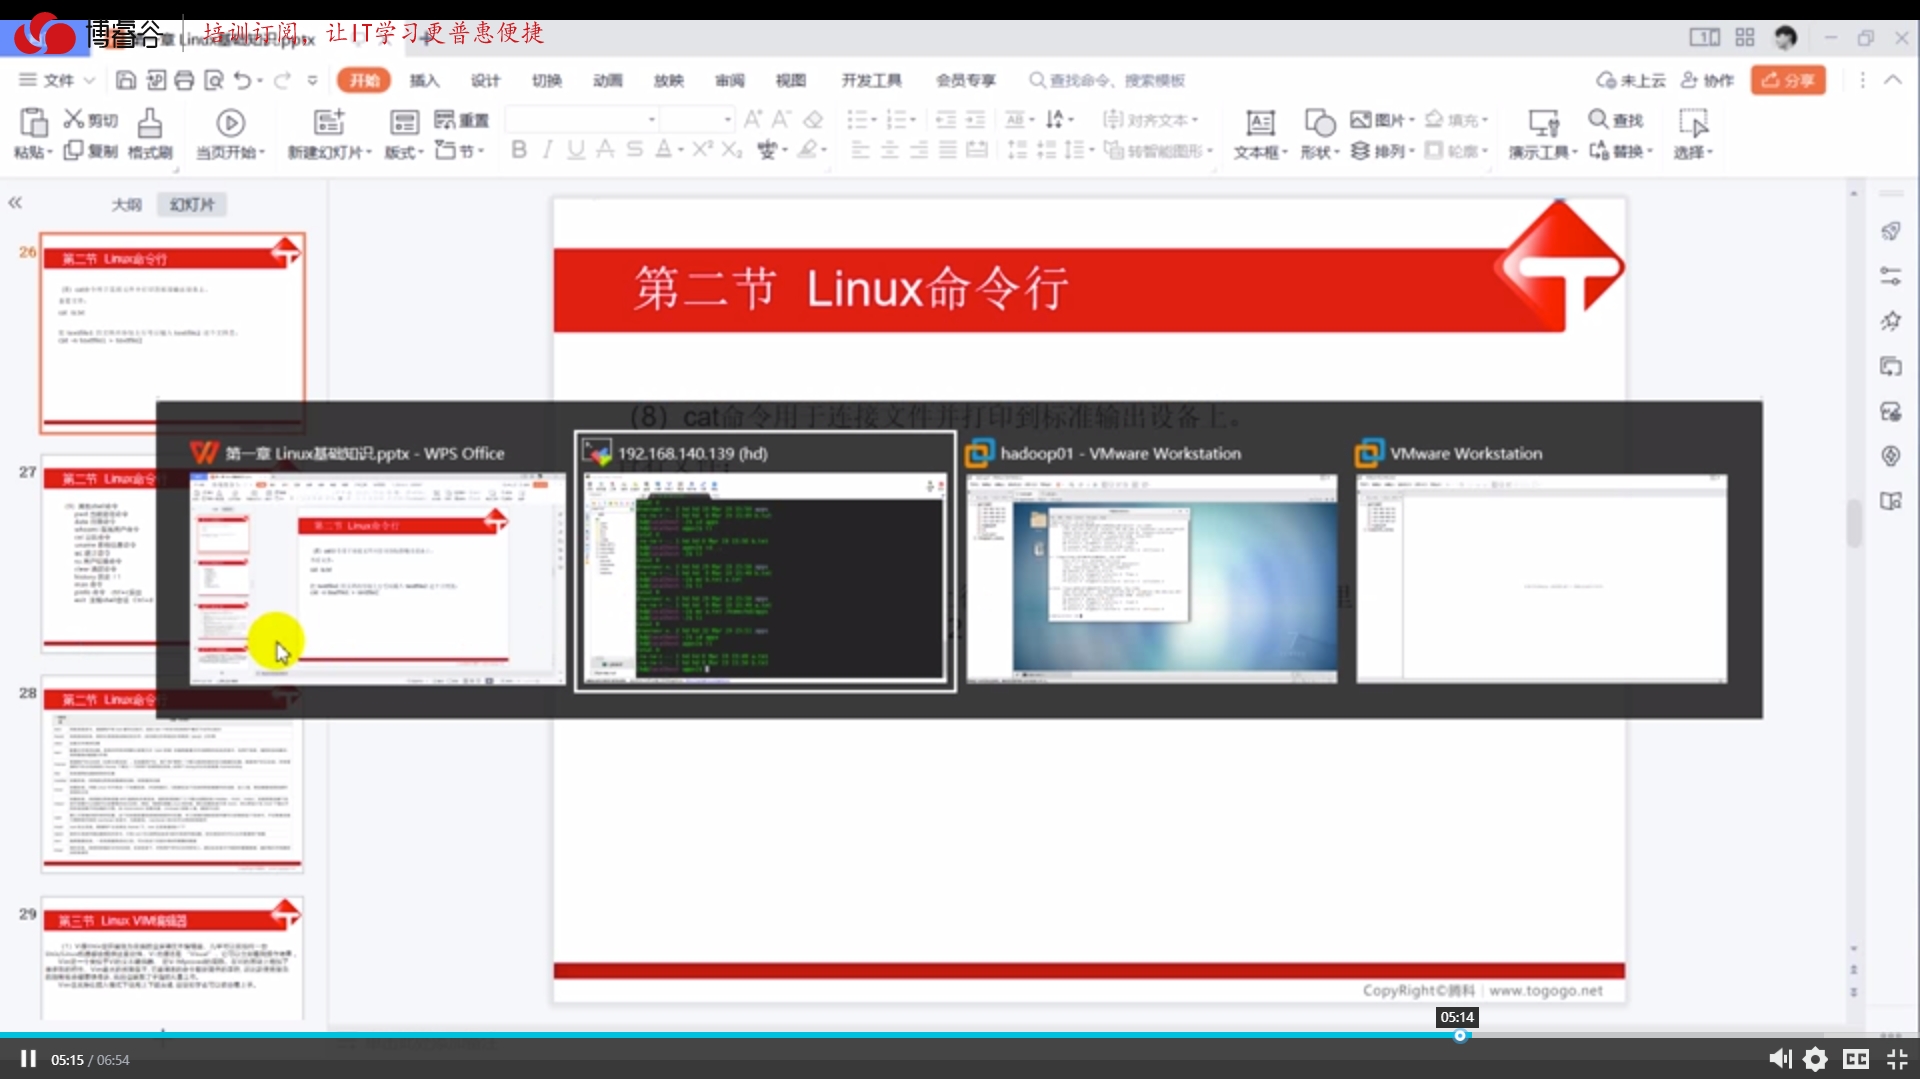Decrease font size icon
The height and width of the screenshot is (1079, 1920).
pos(782,120)
